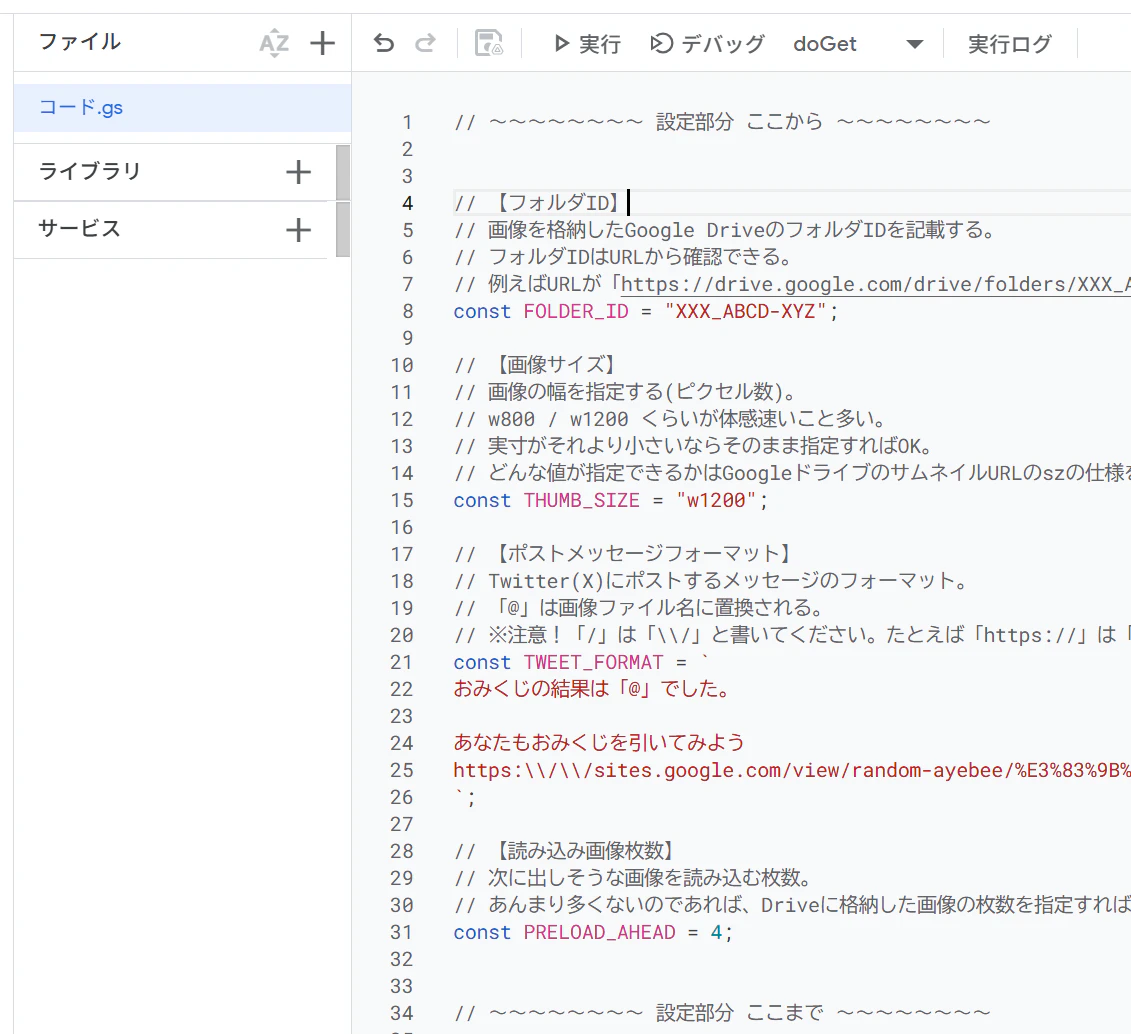Click the あなたもおみくじを引いてみよう line

tap(599, 743)
